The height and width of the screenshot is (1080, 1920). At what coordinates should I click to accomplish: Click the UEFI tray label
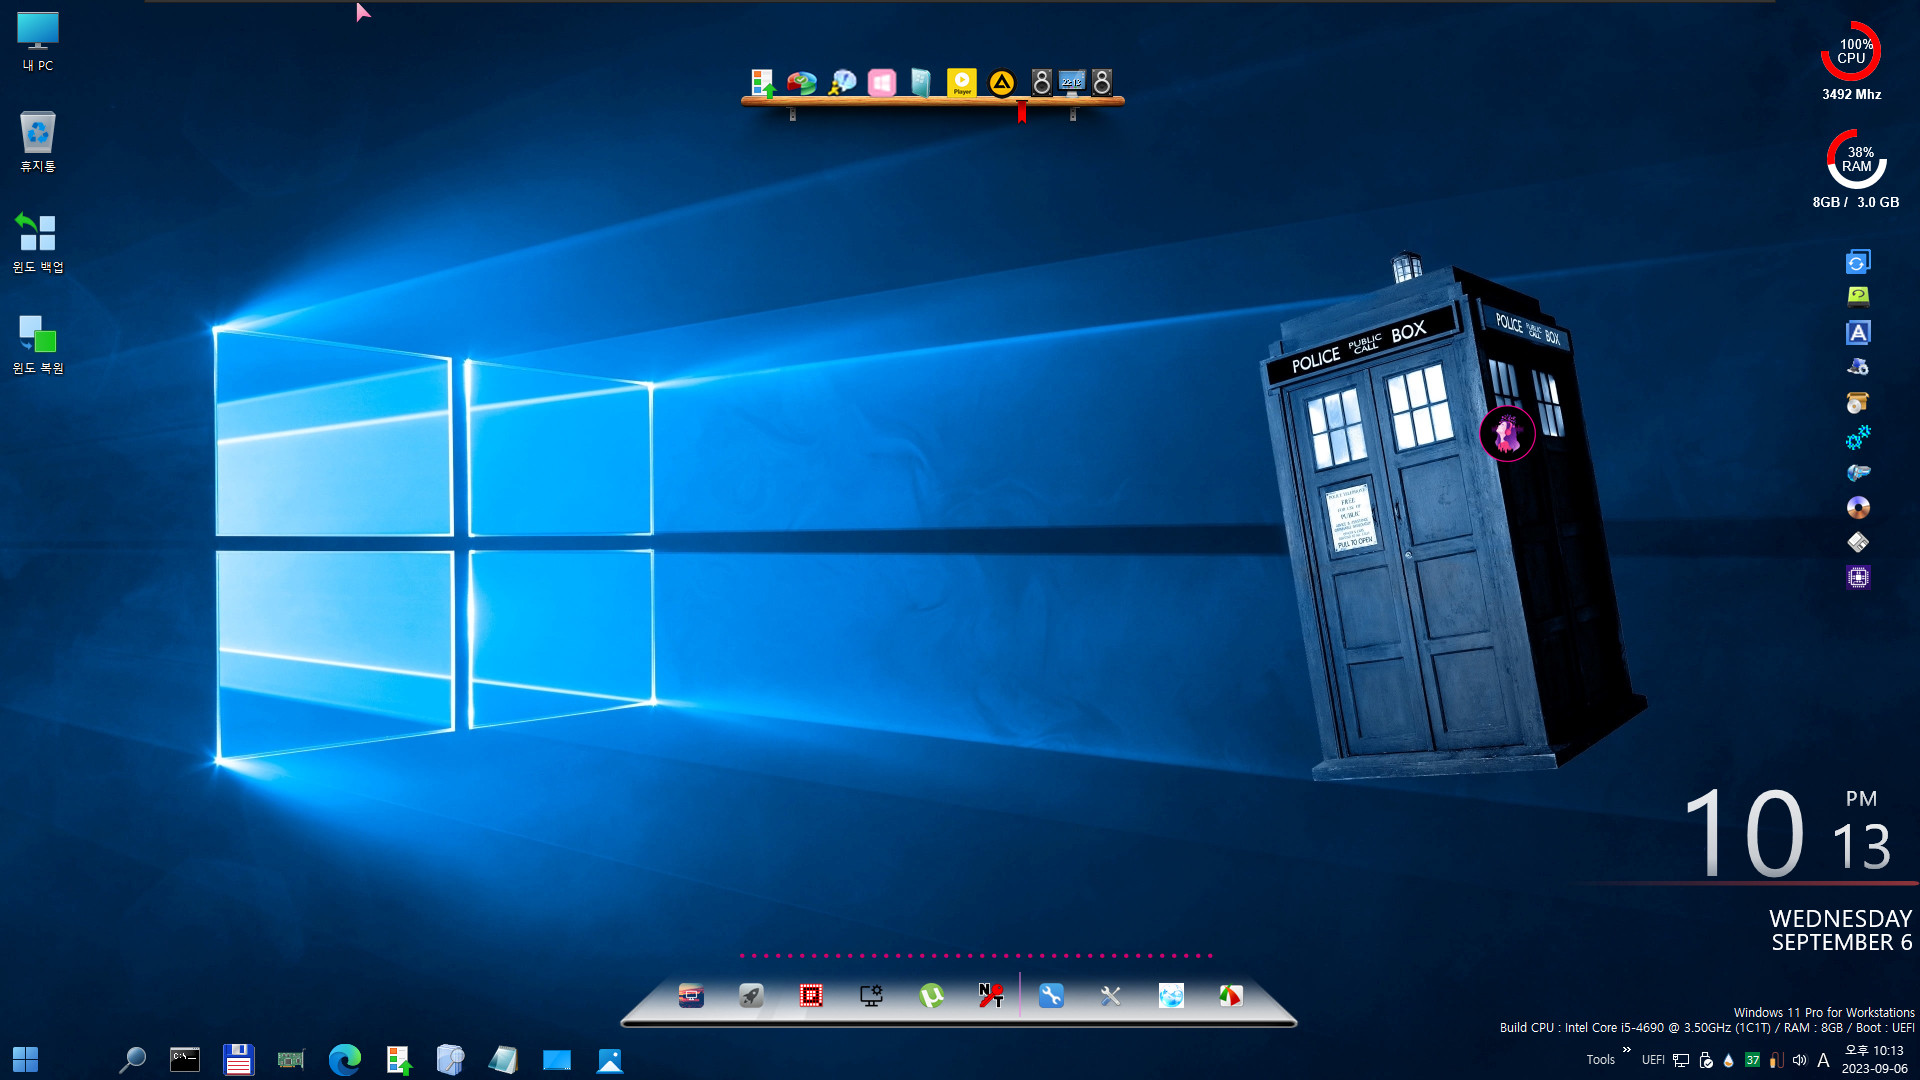click(1653, 1060)
